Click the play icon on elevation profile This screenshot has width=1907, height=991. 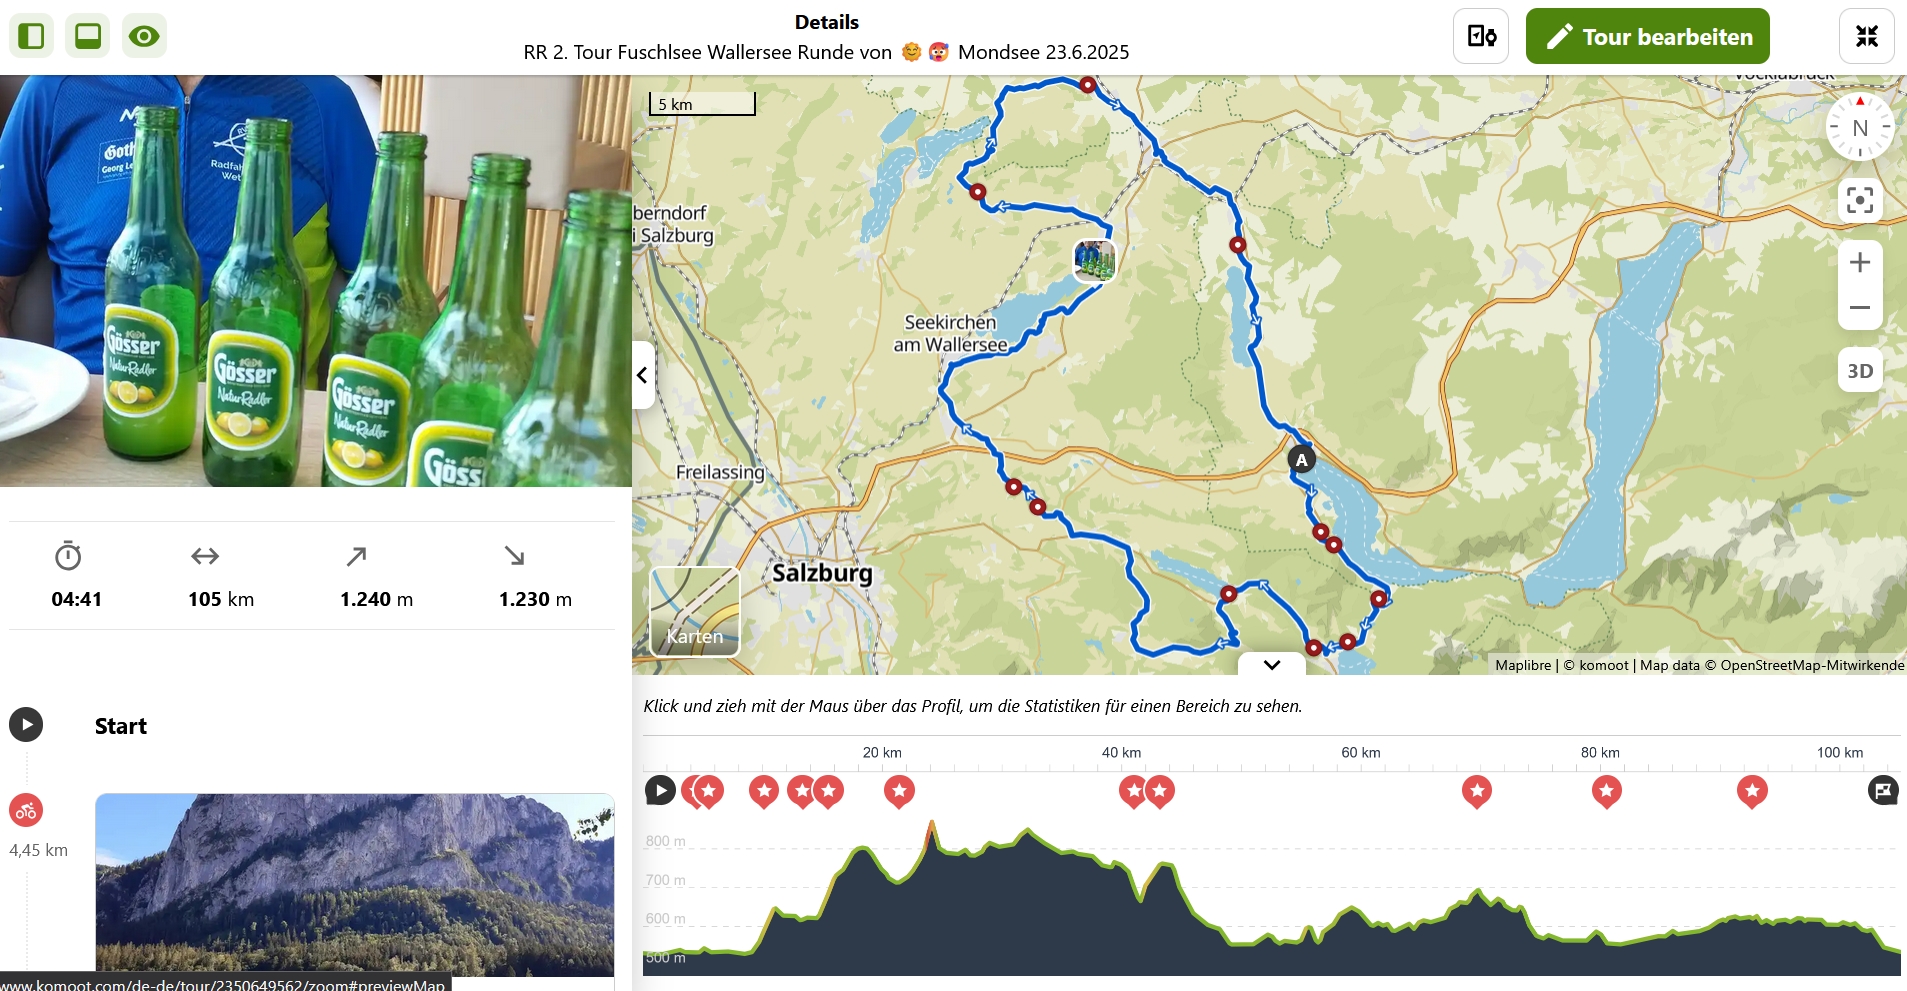660,791
